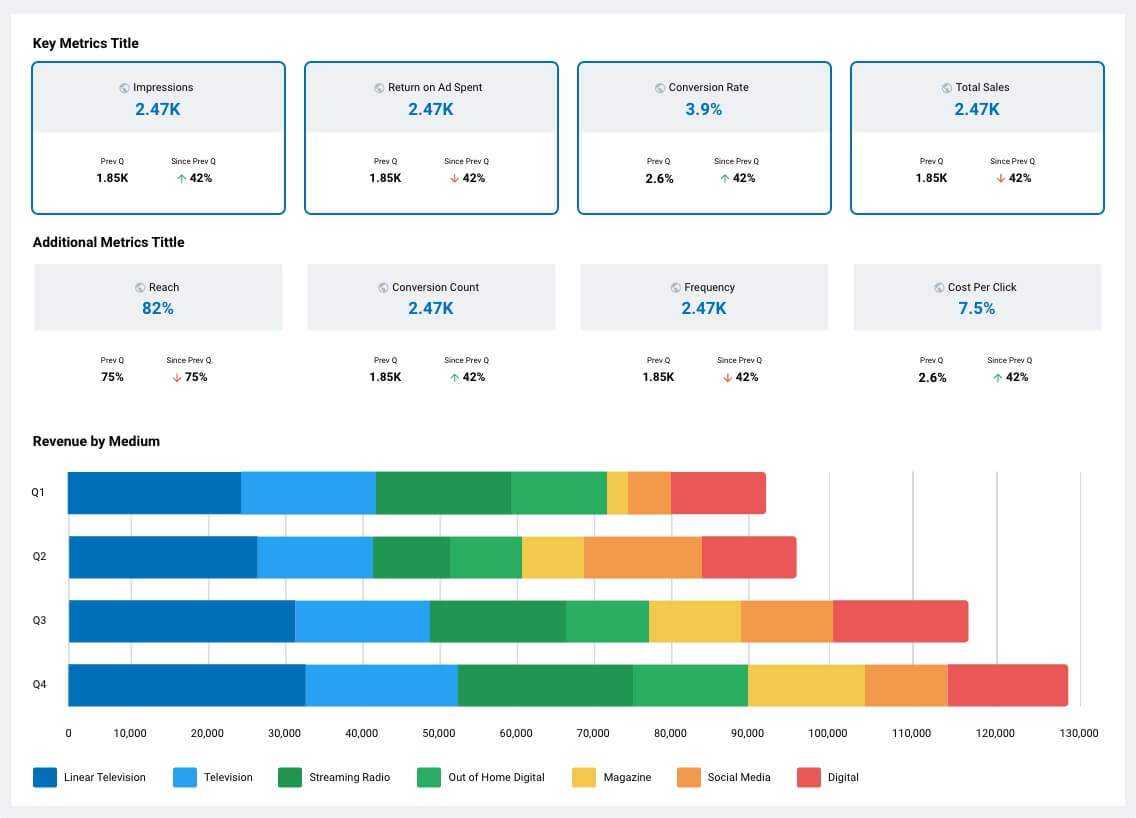The image size is (1136, 818).
Task: Click Prev Q value 1.85K in Impressions card
Action: [112, 178]
